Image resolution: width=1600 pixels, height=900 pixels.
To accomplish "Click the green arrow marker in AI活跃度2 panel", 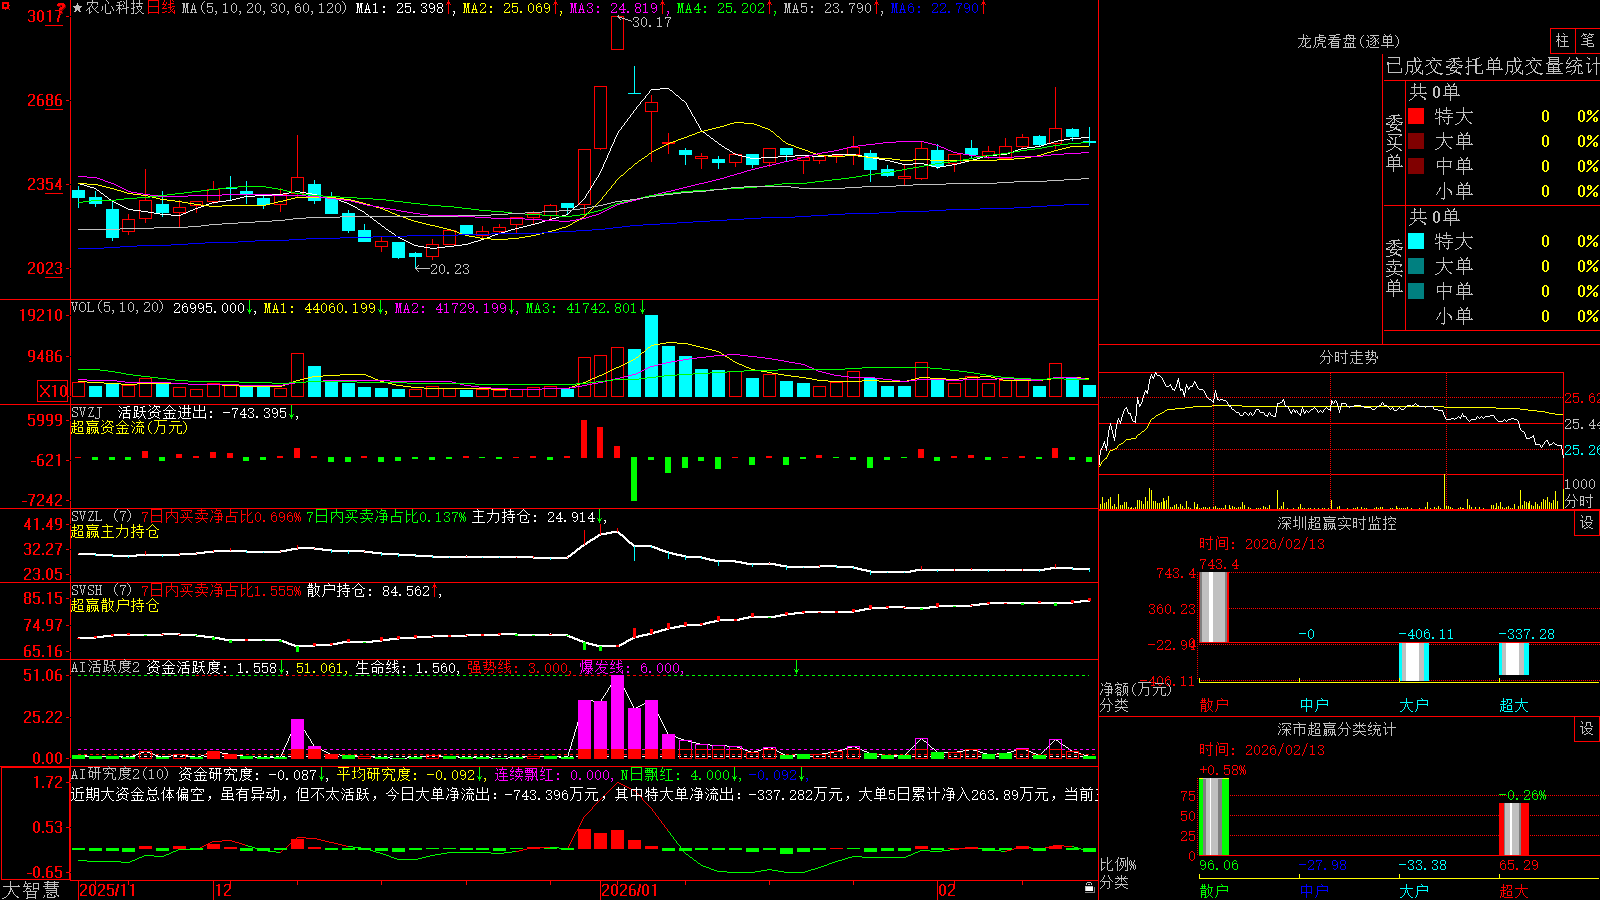I will pos(796,667).
